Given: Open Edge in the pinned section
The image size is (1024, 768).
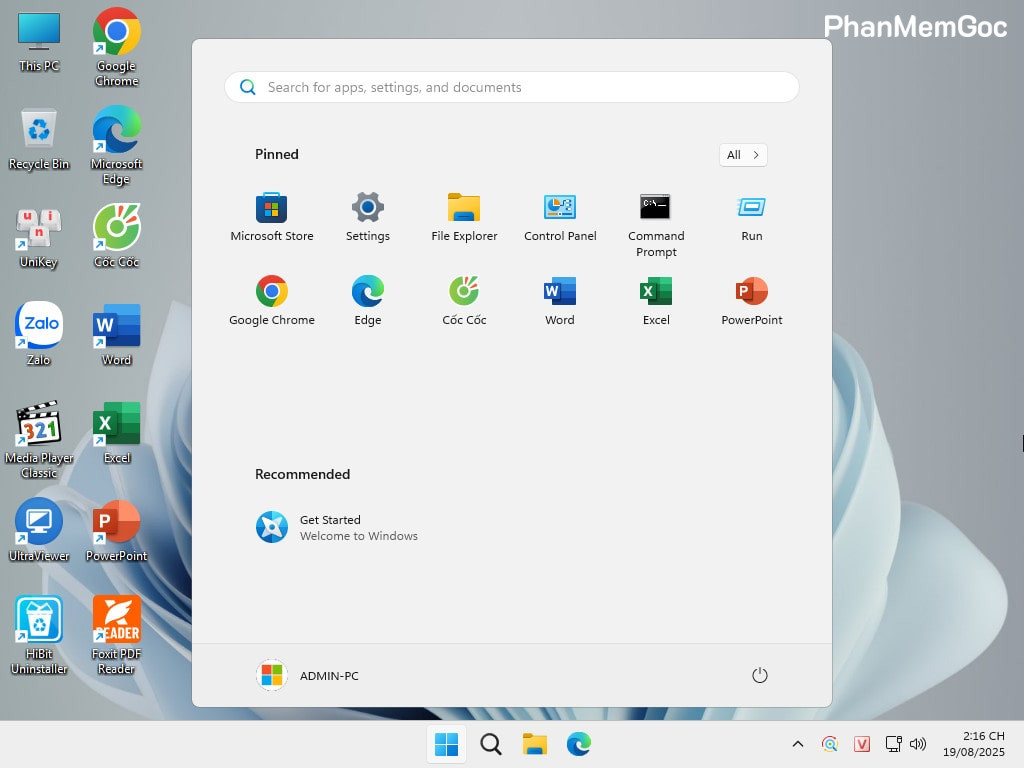Looking at the screenshot, I should coord(368,301).
